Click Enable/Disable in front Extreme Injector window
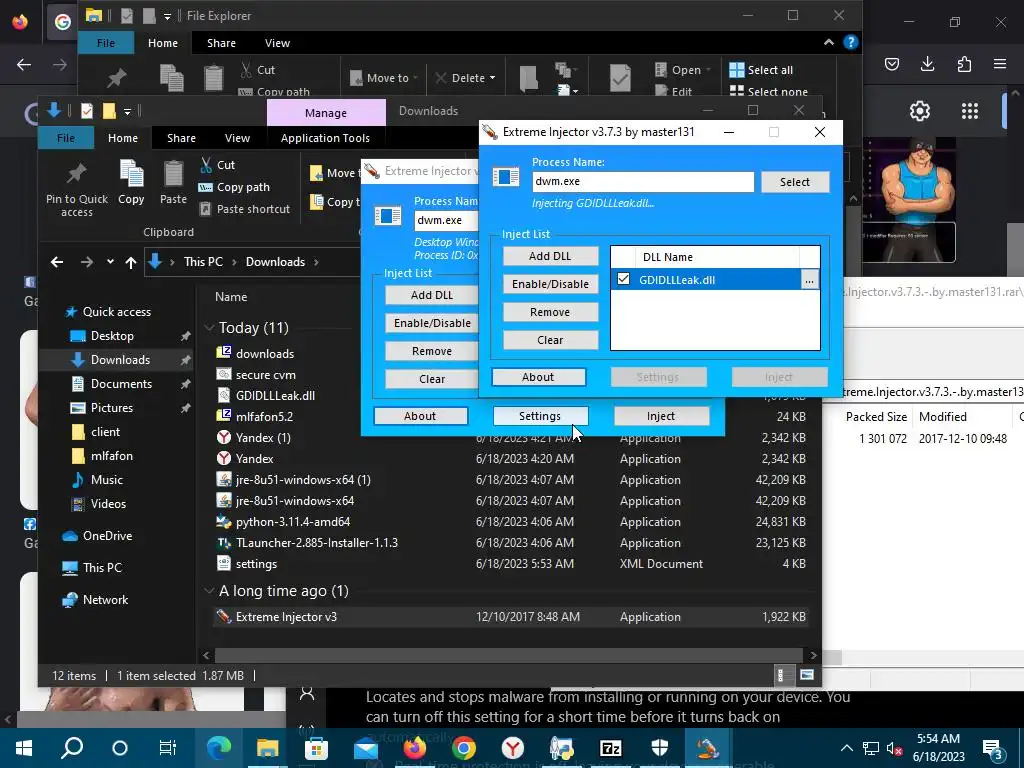 (x=550, y=284)
